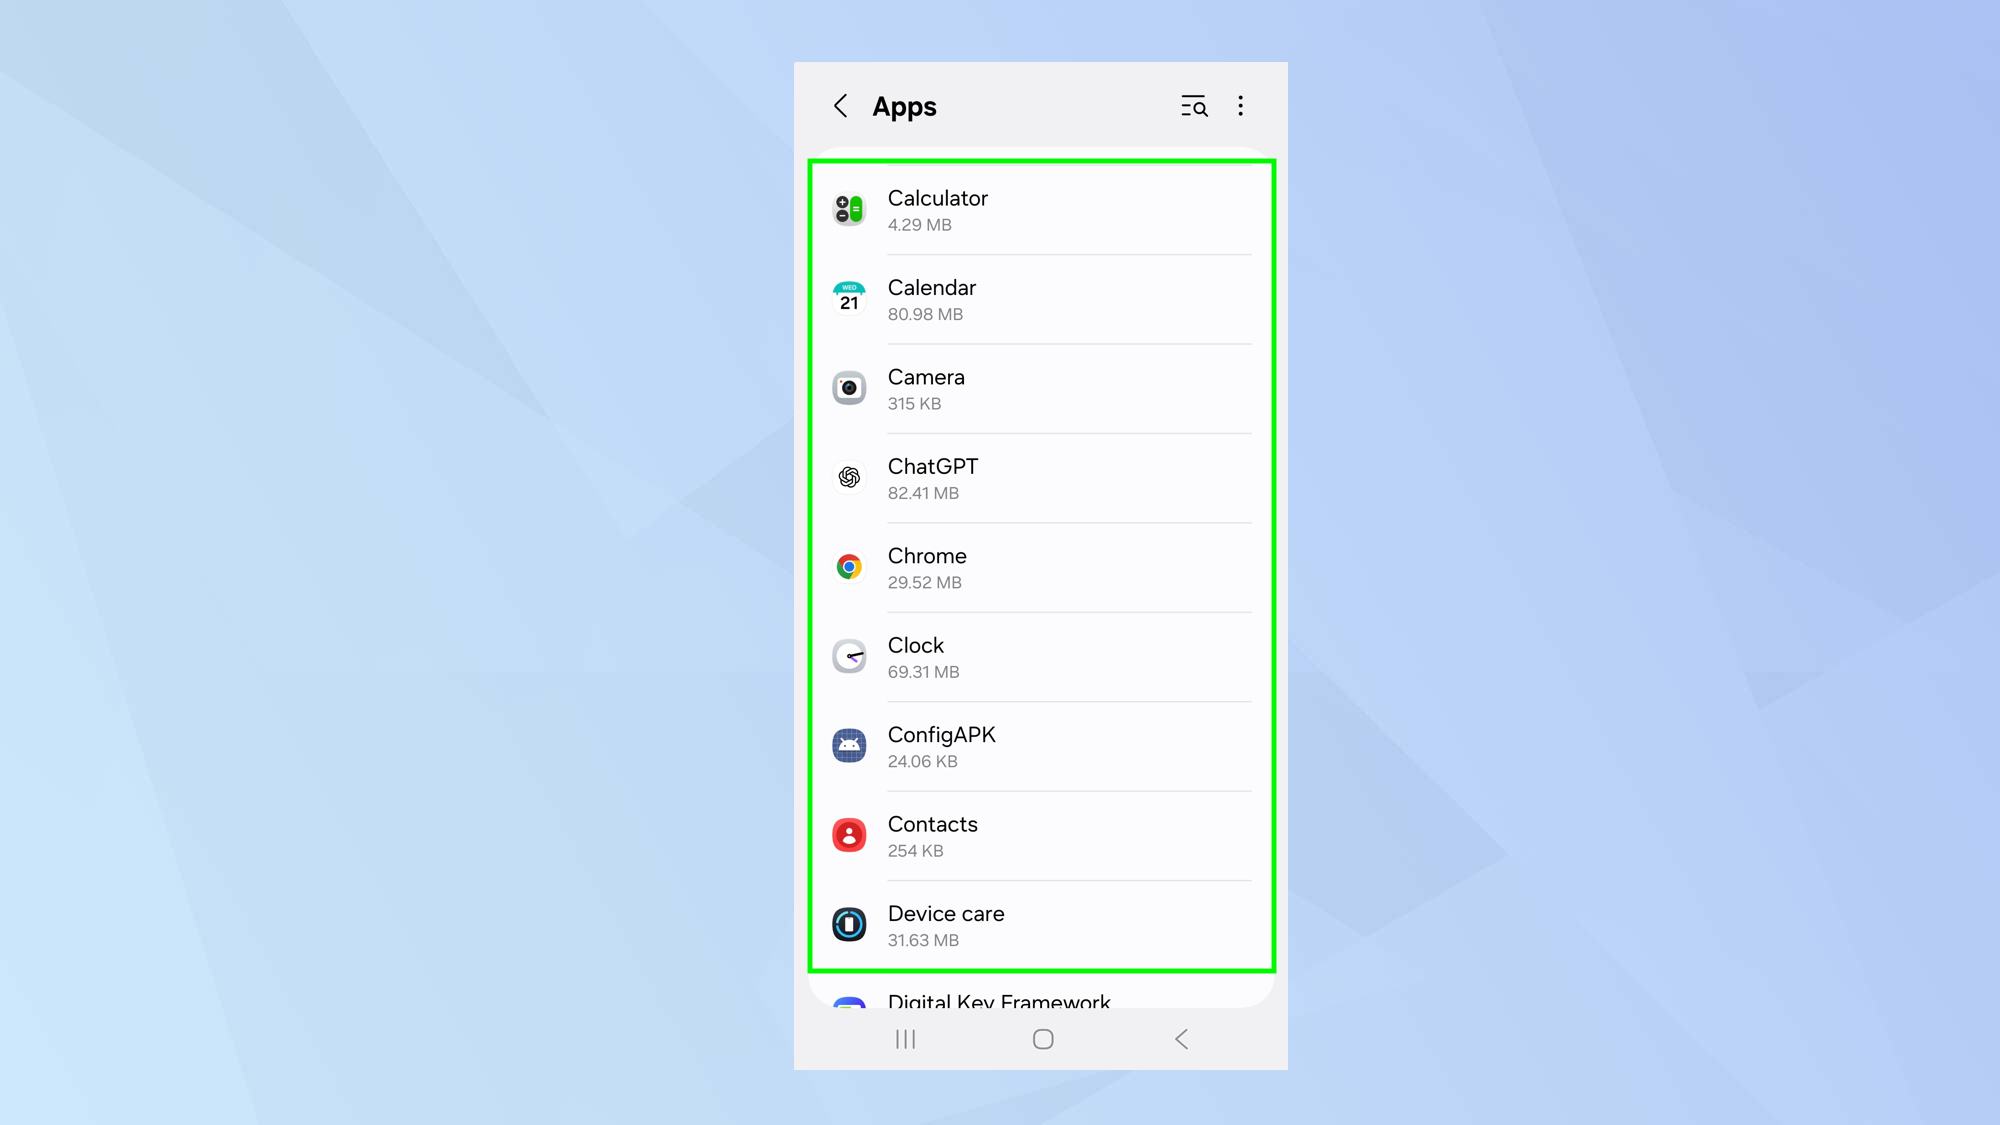Tap the ChatGPT app icon
The image size is (2000, 1125).
pyautogui.click(x=849, y=477)
